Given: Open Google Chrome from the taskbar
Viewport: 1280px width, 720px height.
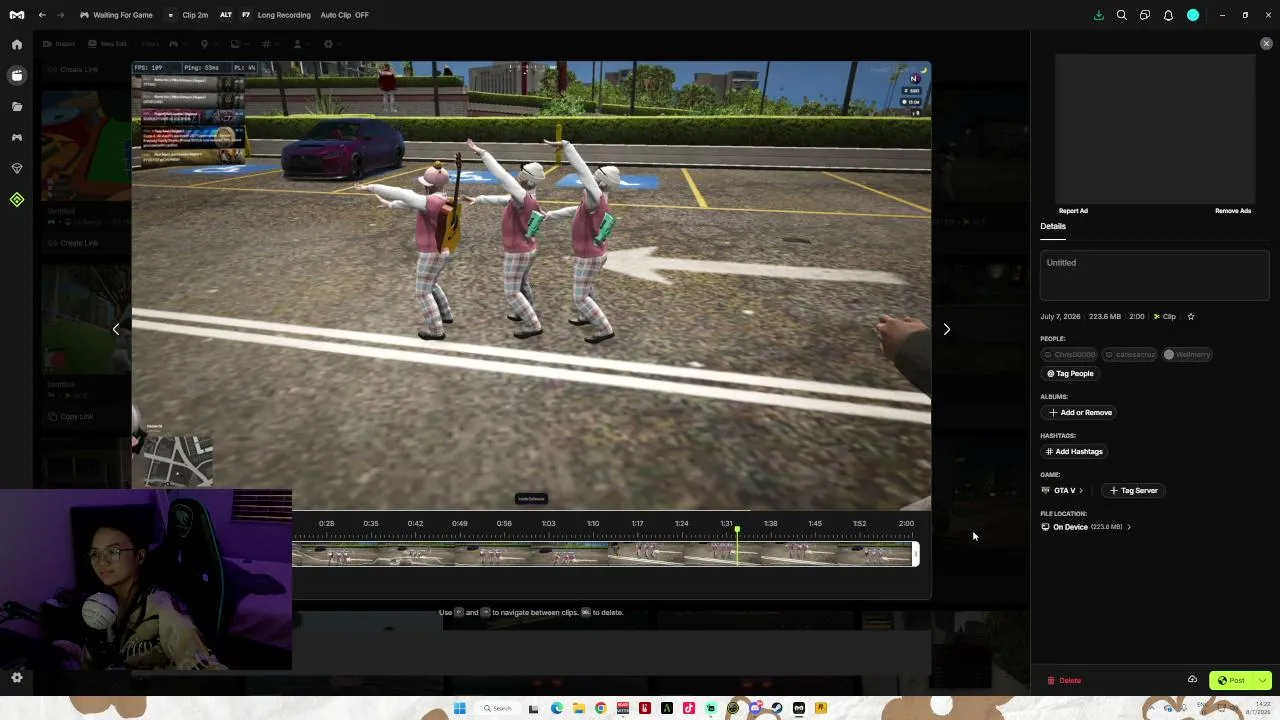Looking at the screenshot, I should pos(600,709).
